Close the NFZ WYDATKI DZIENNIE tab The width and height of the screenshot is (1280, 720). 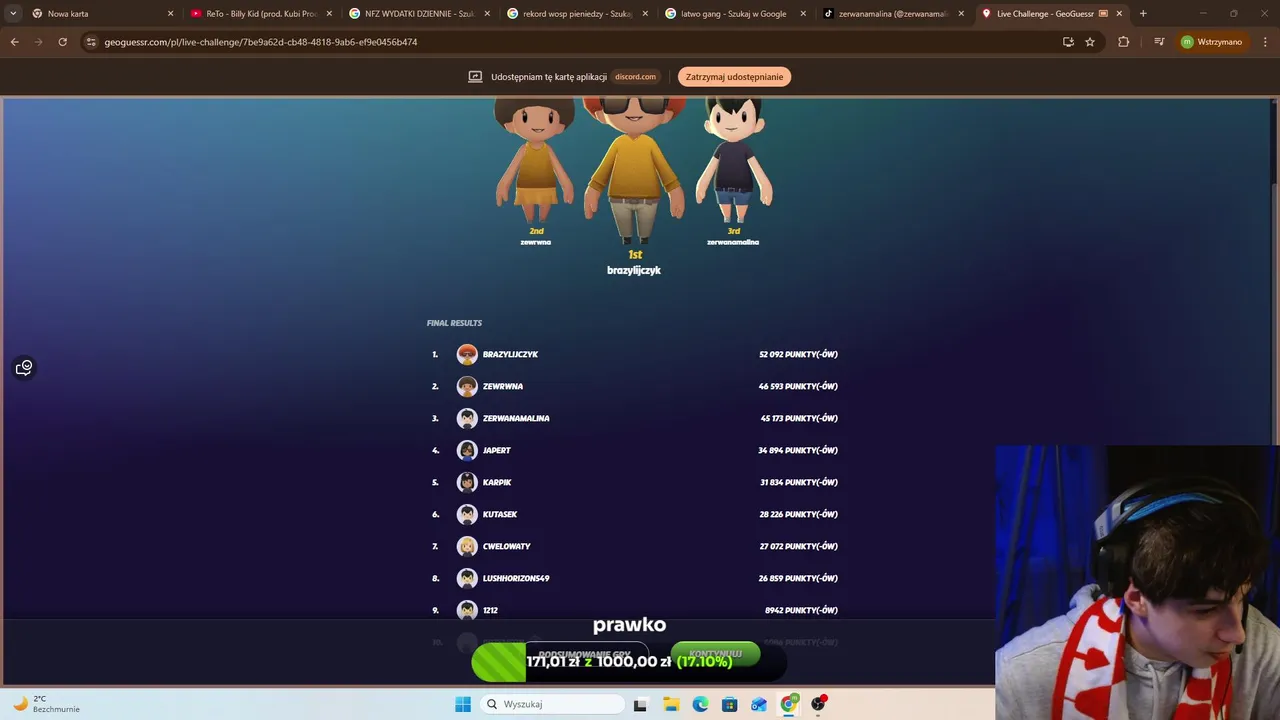tap(487, 14)
